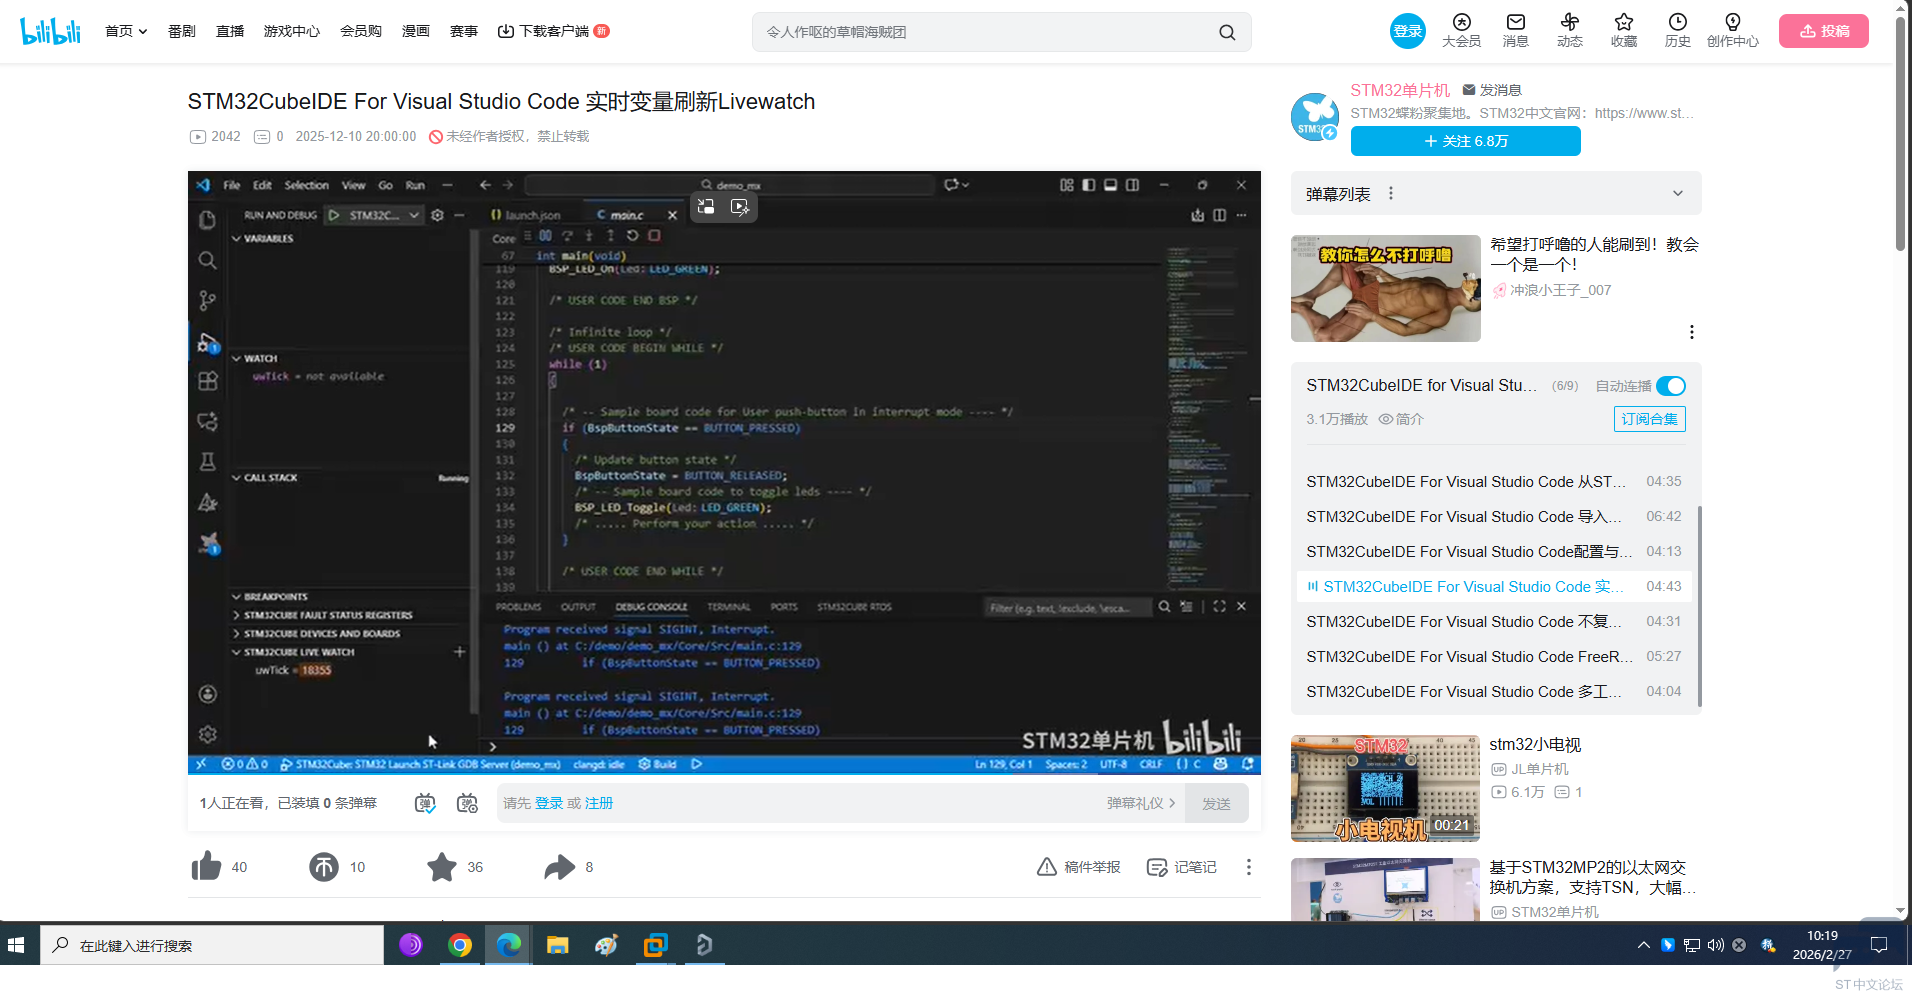Favorite the video with the star icon
Image resolution: width=1912 pixels, height=1000 pixels.
click(x=442, y=866)
